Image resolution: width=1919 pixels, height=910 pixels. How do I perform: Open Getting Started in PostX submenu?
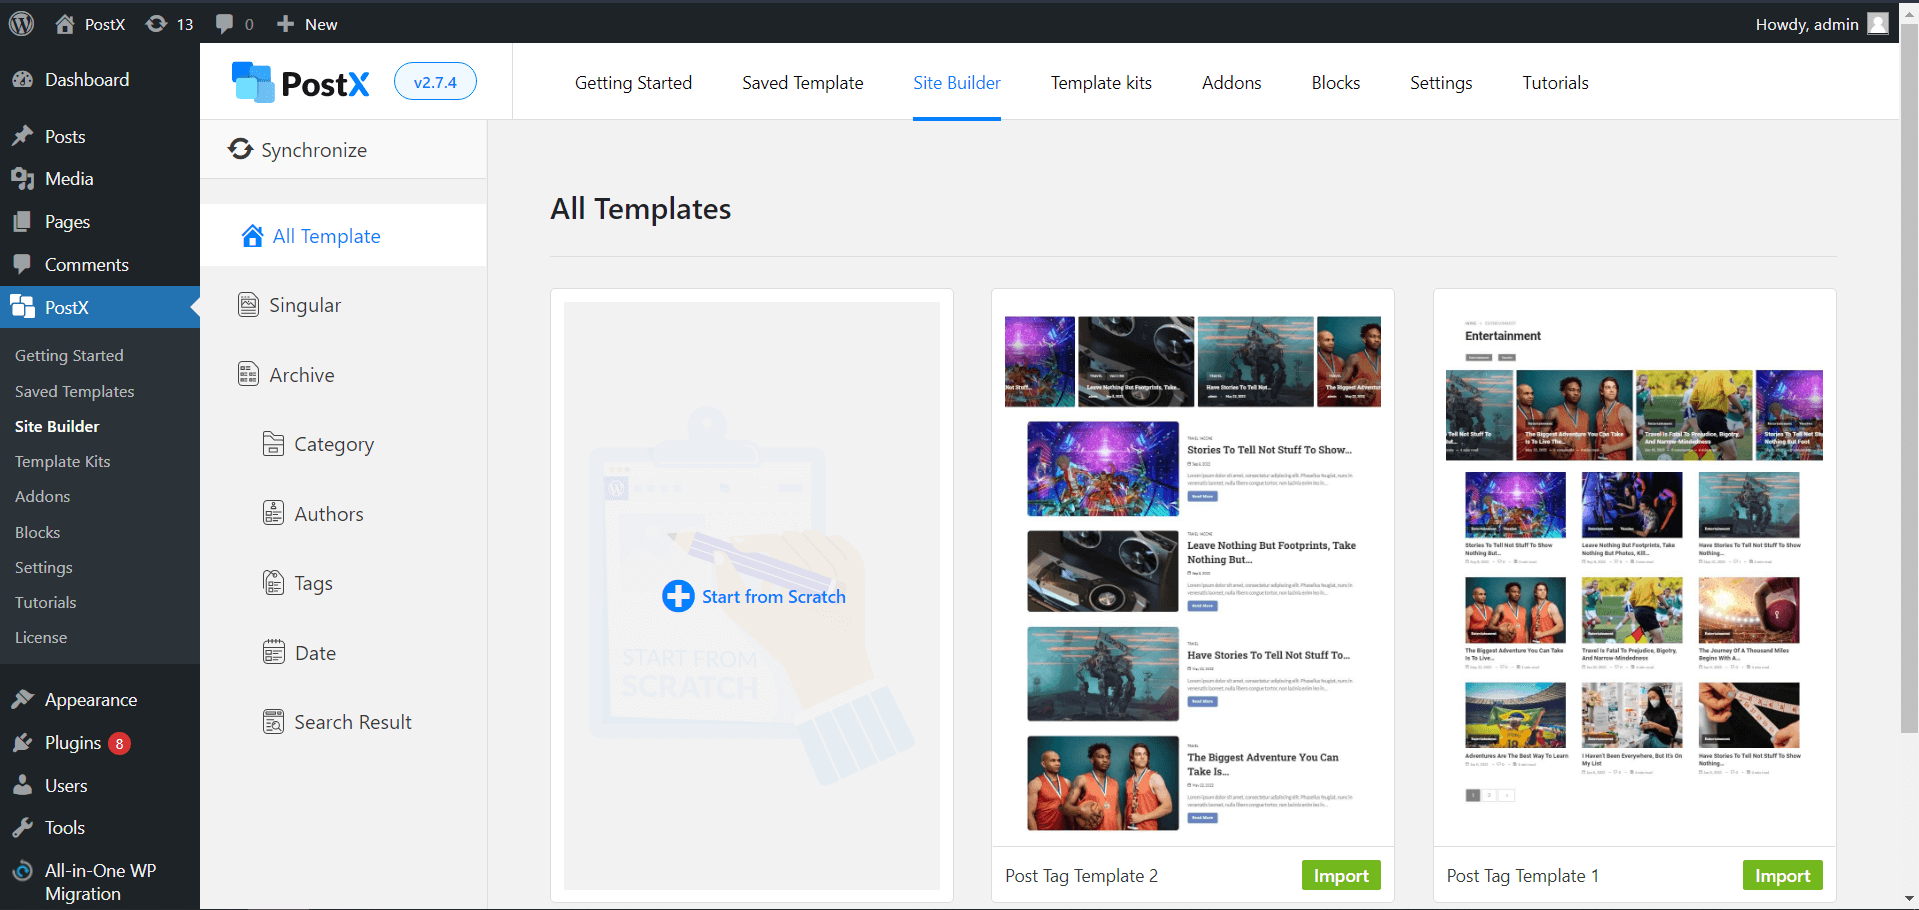[x=69, y=356]
